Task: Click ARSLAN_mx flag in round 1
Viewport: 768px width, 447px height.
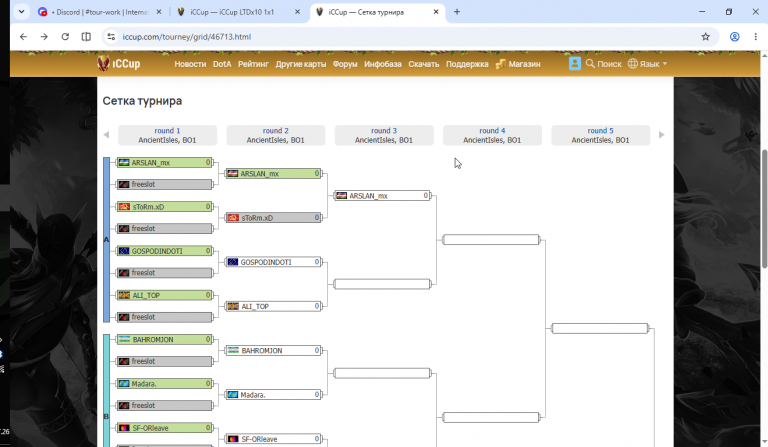Action: [x=124, y=163]
